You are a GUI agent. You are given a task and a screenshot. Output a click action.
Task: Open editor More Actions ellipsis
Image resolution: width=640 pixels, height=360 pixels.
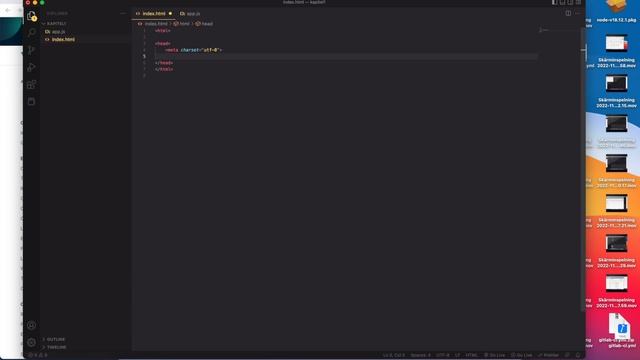pyautogui.click(x=578, y=13)
